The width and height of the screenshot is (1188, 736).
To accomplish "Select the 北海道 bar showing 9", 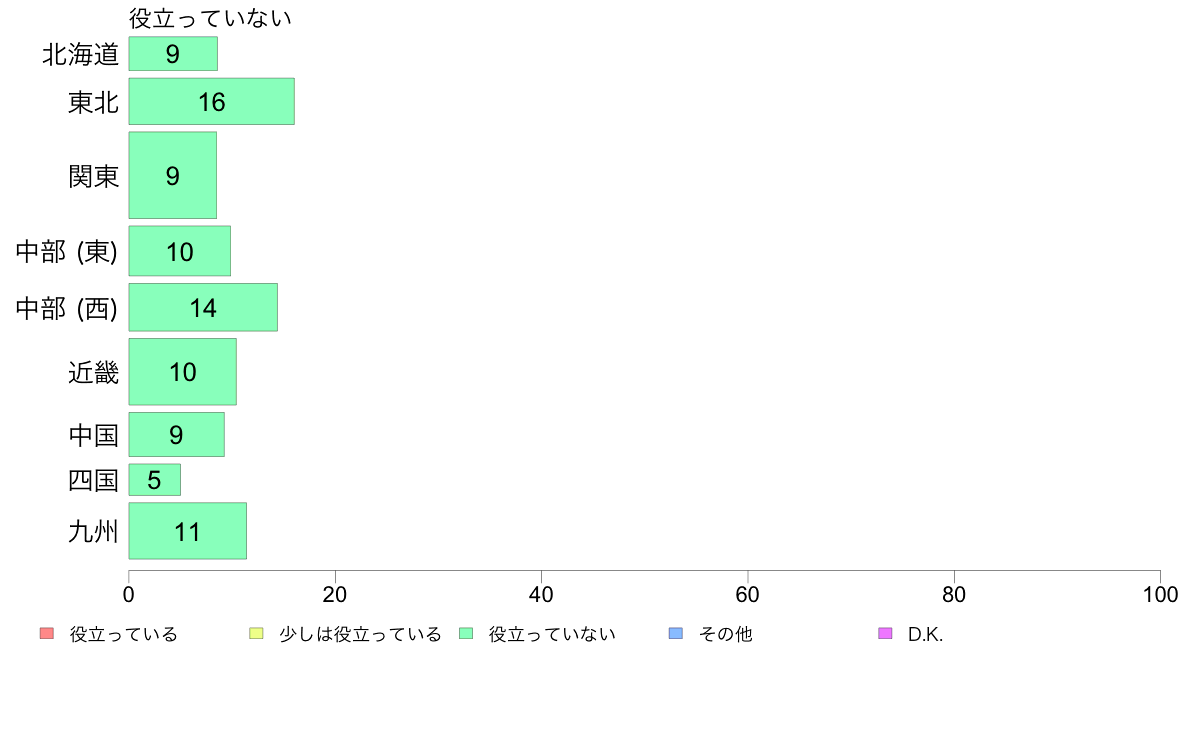I will point(173,54).
